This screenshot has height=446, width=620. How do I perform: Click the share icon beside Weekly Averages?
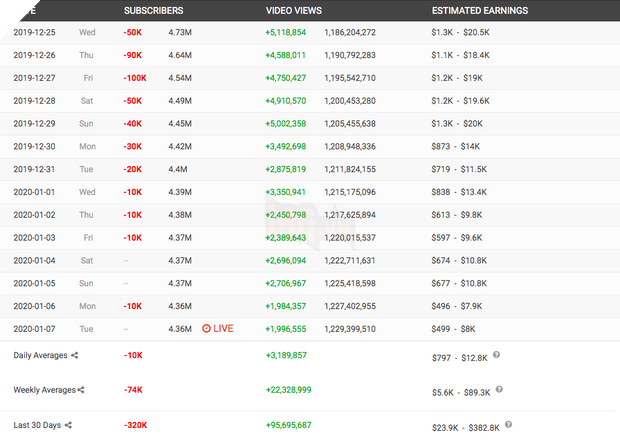coord(81,390)
